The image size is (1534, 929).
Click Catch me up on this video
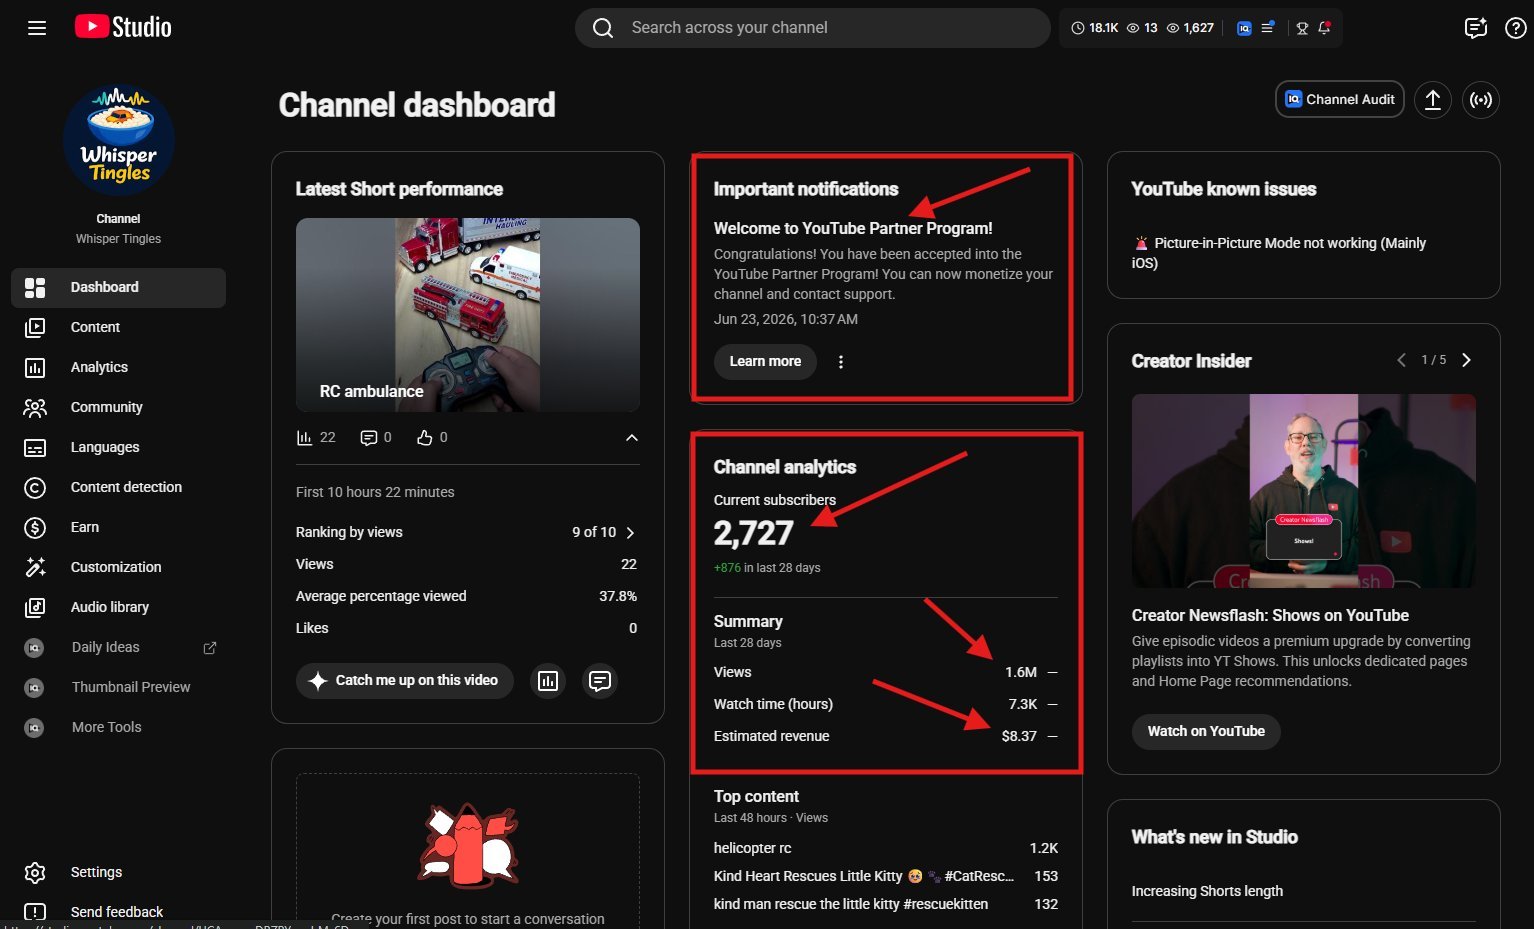404,681
